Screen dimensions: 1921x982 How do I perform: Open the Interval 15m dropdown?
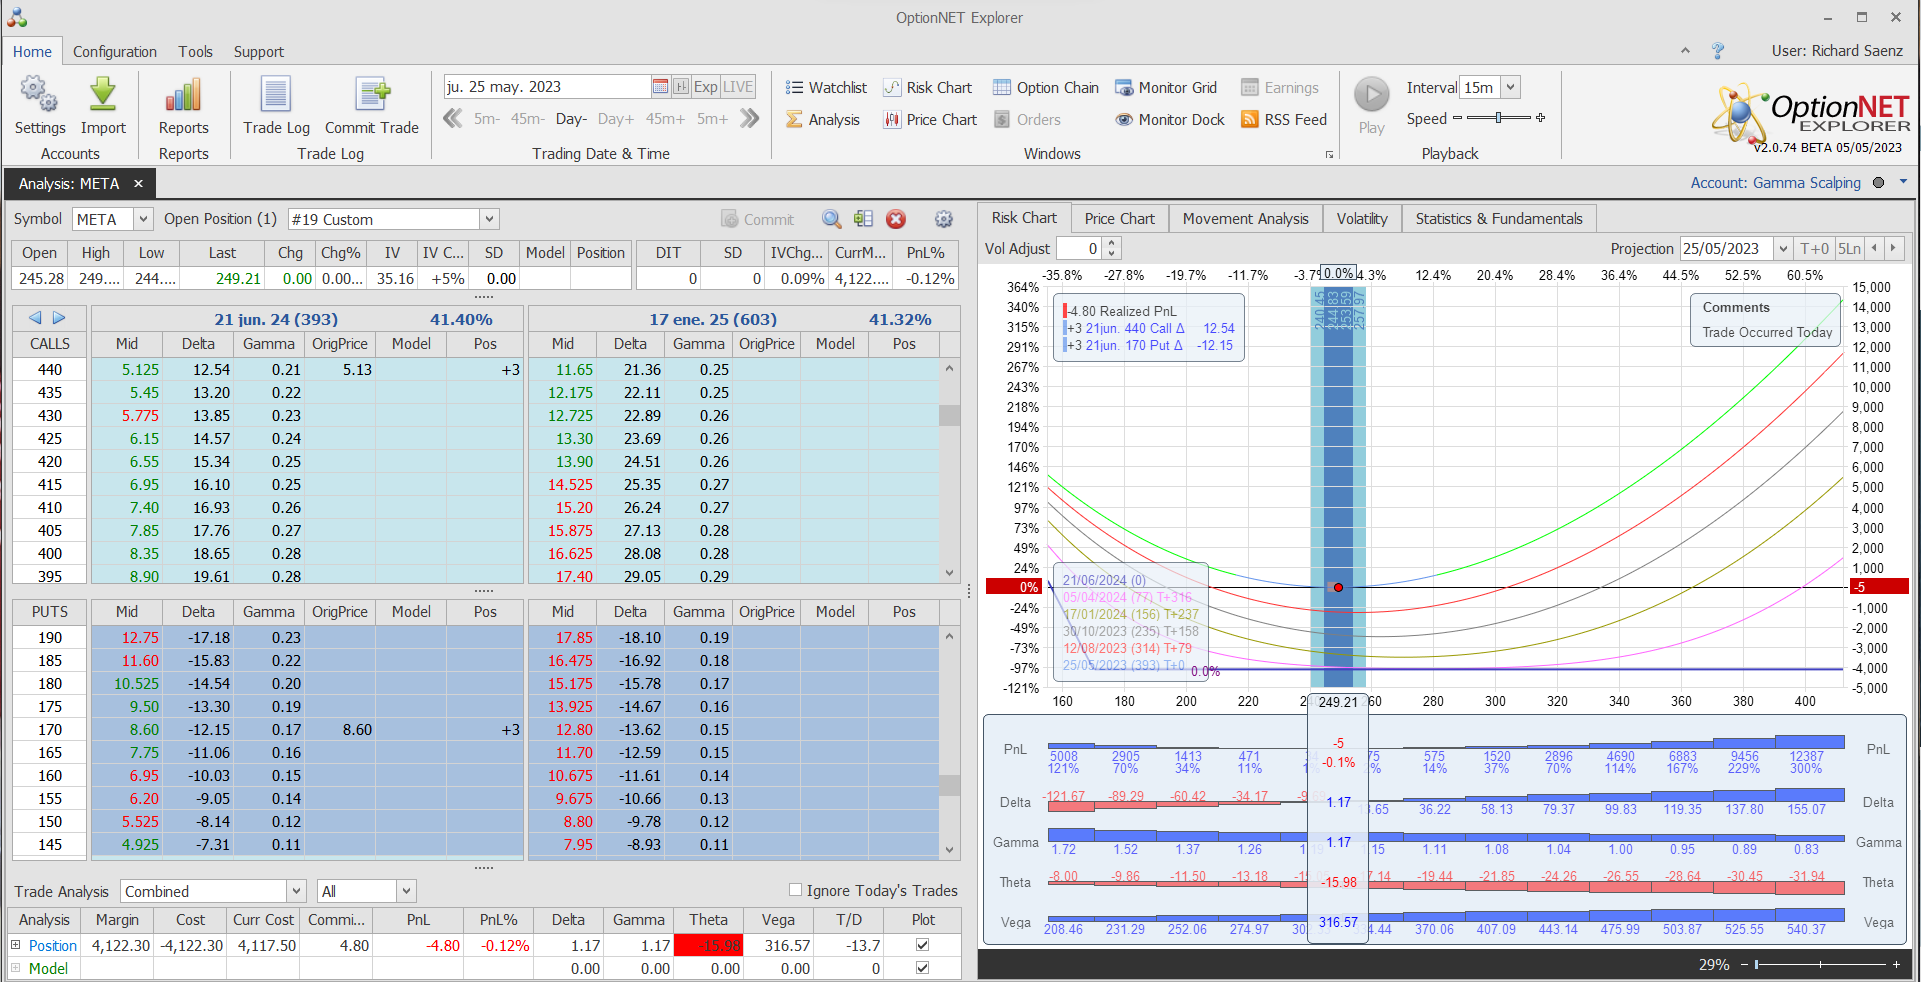(1511, 88)
